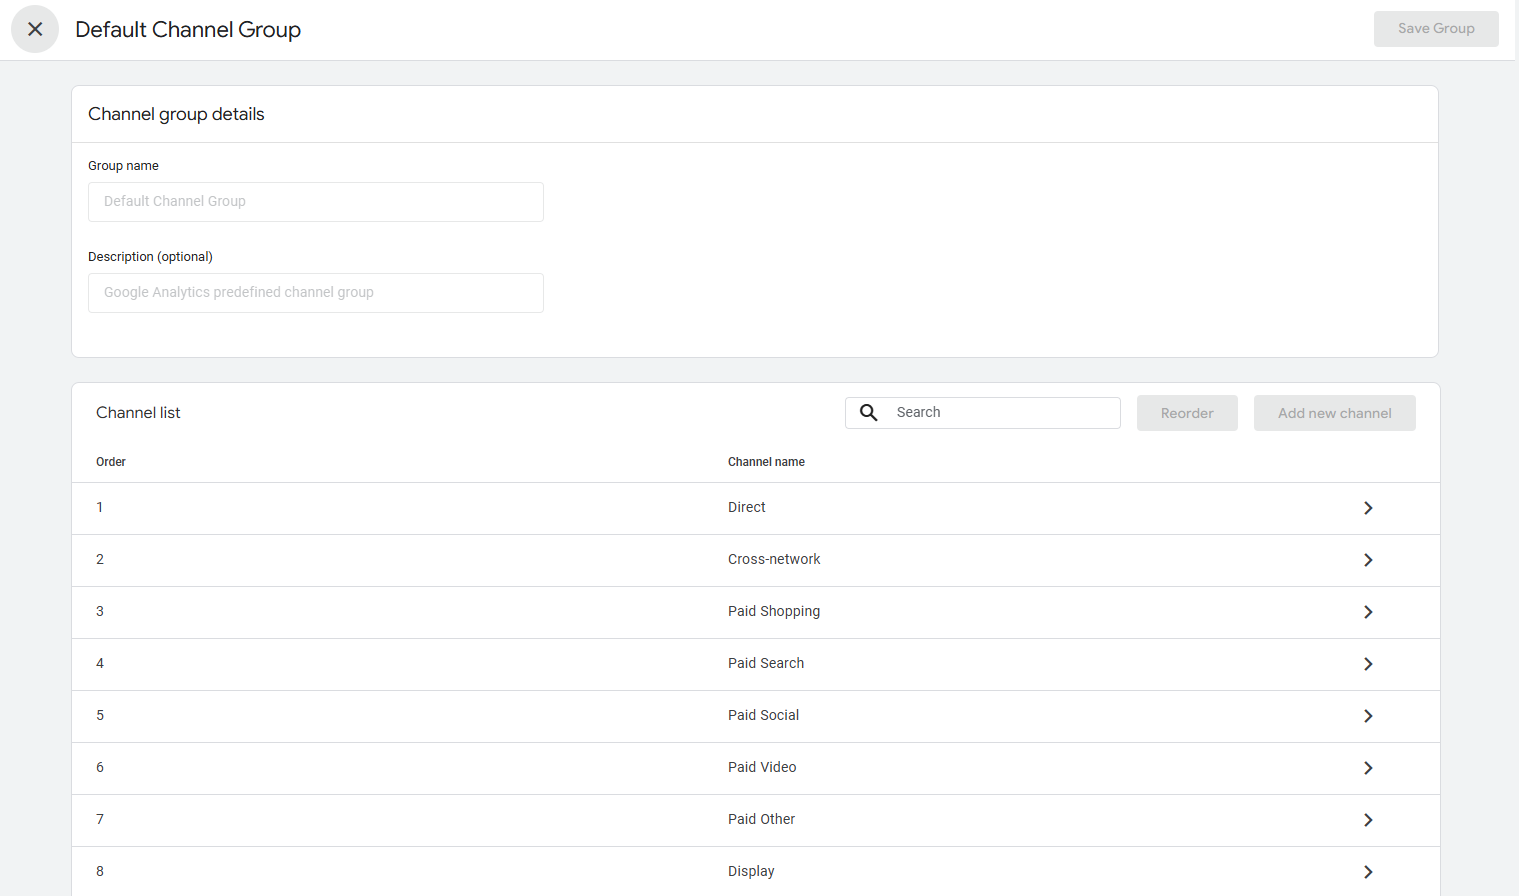Click the search magnifier icon
Image resolution: width=1519 pixels, height=896 pixels.
click(869, 413)
